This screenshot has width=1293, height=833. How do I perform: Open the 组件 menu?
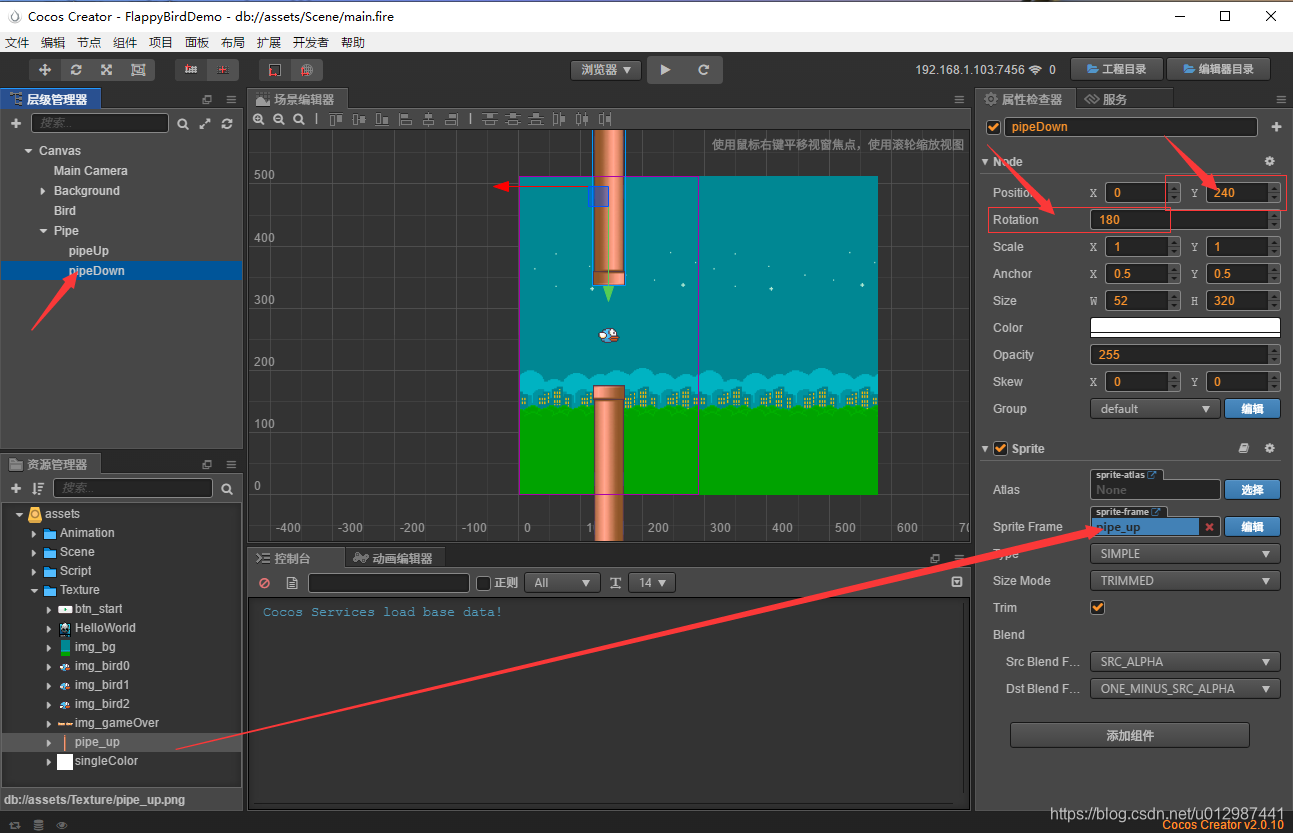click(125, 43)
